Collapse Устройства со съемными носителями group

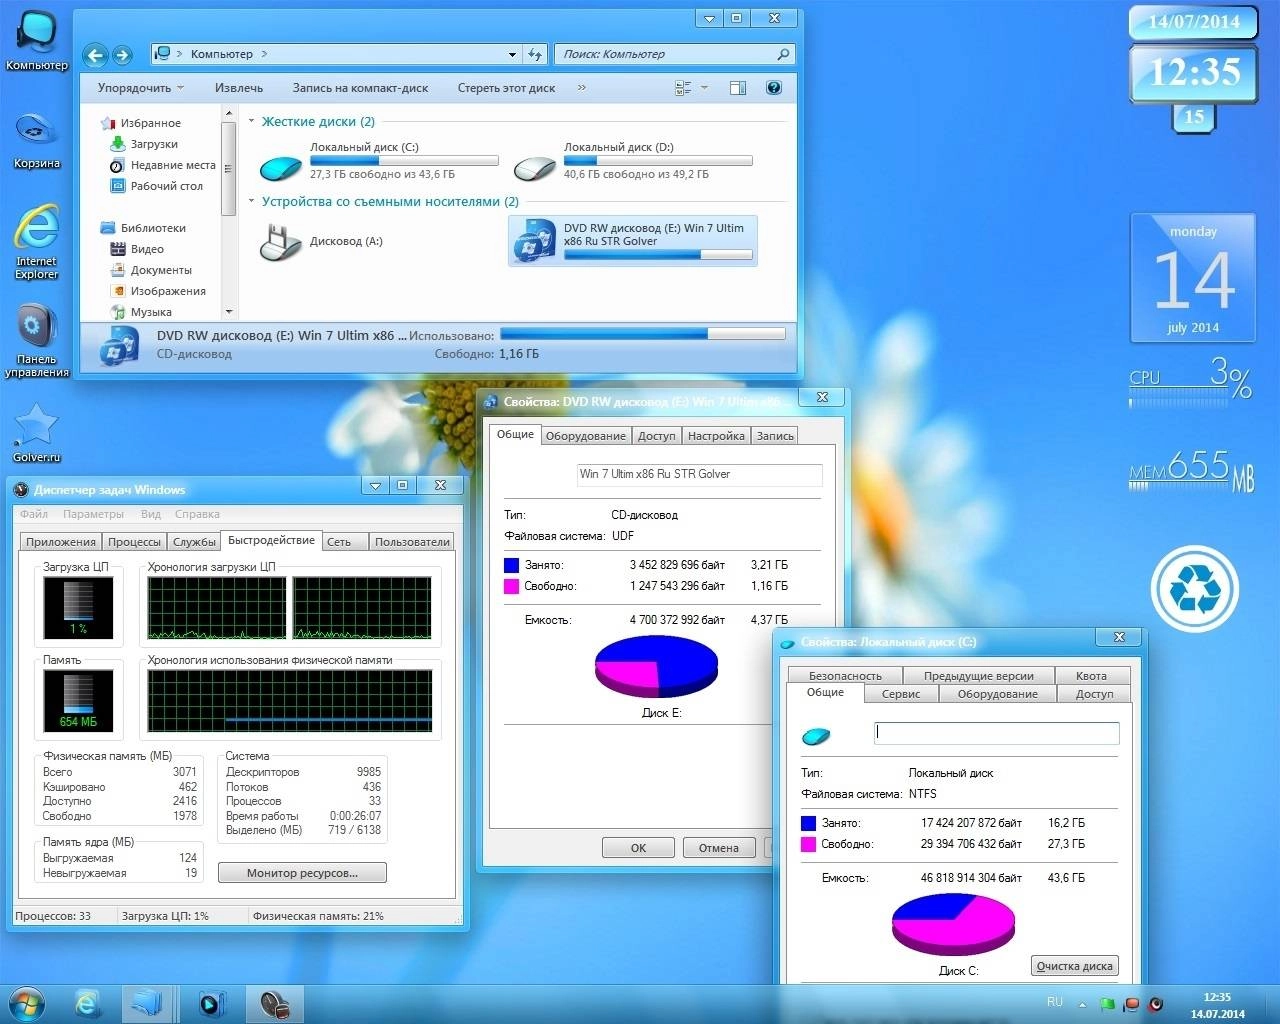tap(252, 201)
